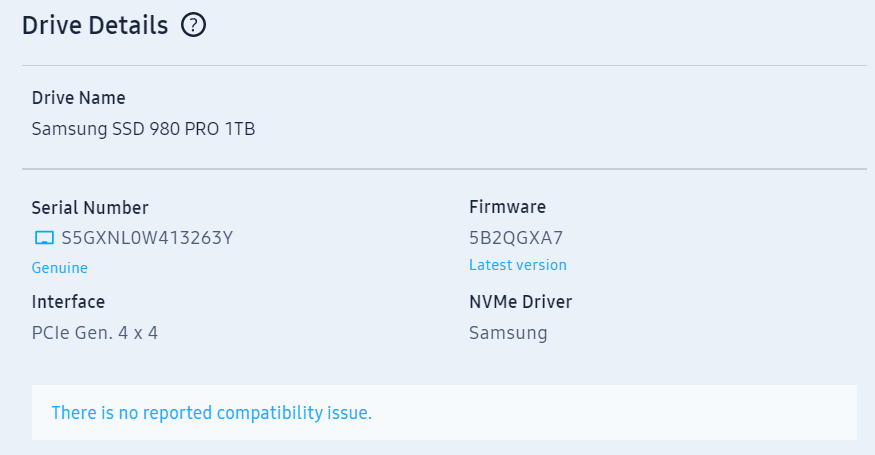Select the PCIe Gen. 4 x 4 interface value

tap(95, 333)
